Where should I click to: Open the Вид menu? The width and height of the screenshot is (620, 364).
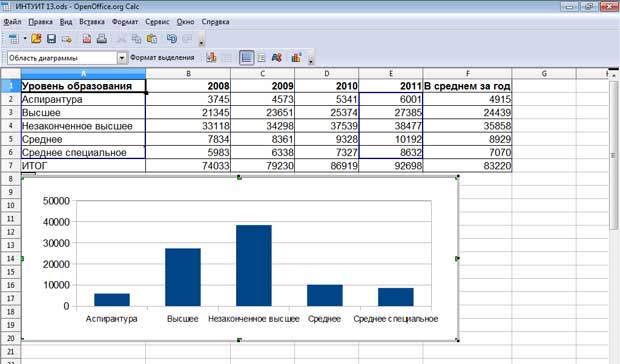[x=66, y=22]
